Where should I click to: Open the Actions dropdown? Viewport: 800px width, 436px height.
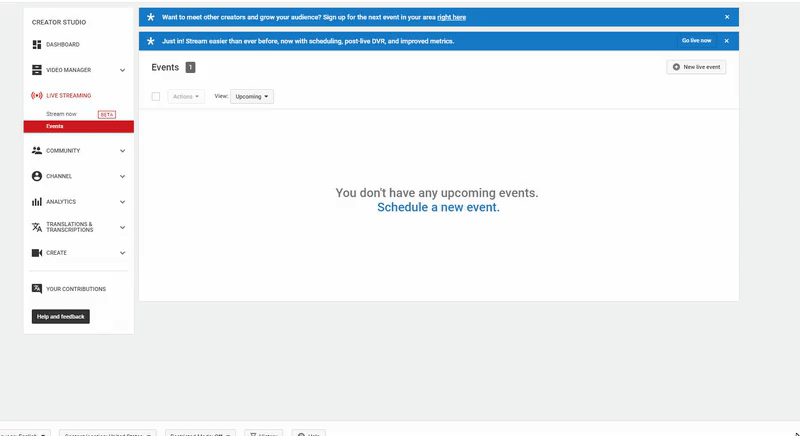tap(186, 96)
